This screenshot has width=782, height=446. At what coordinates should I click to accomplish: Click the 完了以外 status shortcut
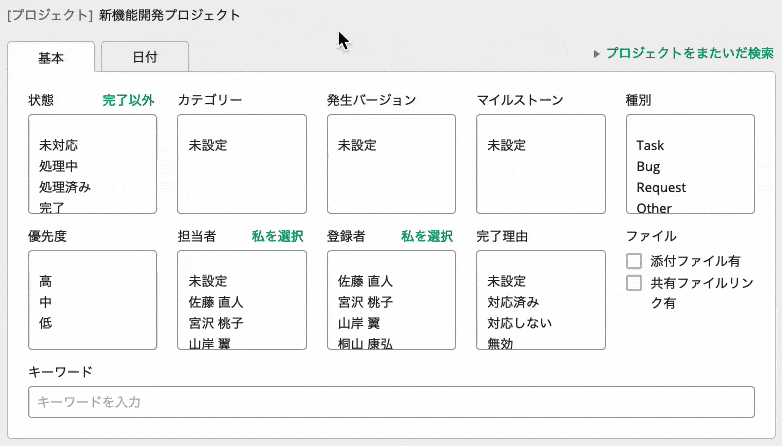pyautogui.click(x=128, y=100)
